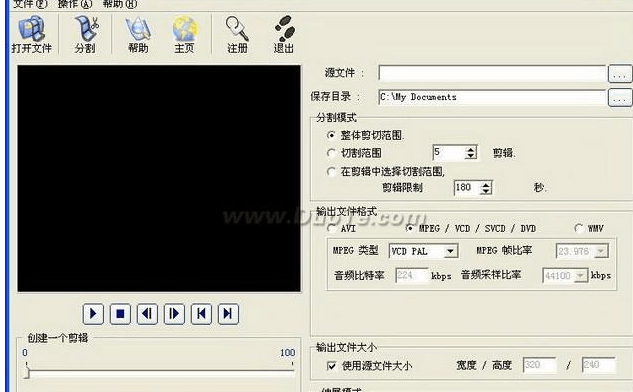
Task: Click the 宽度 field showing 320
Action: coord(539,365)
